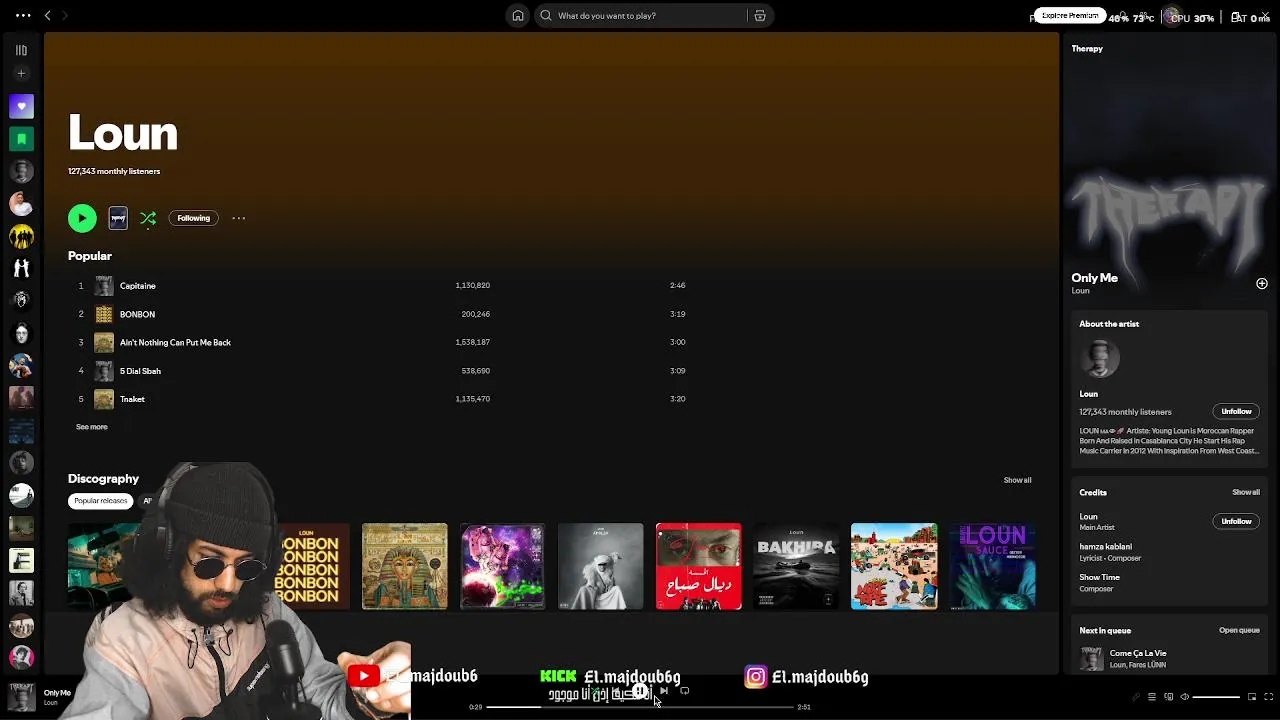Viewport: 1280px width, 720px height.
Task: Show all credits
Action: (1245, 493)
